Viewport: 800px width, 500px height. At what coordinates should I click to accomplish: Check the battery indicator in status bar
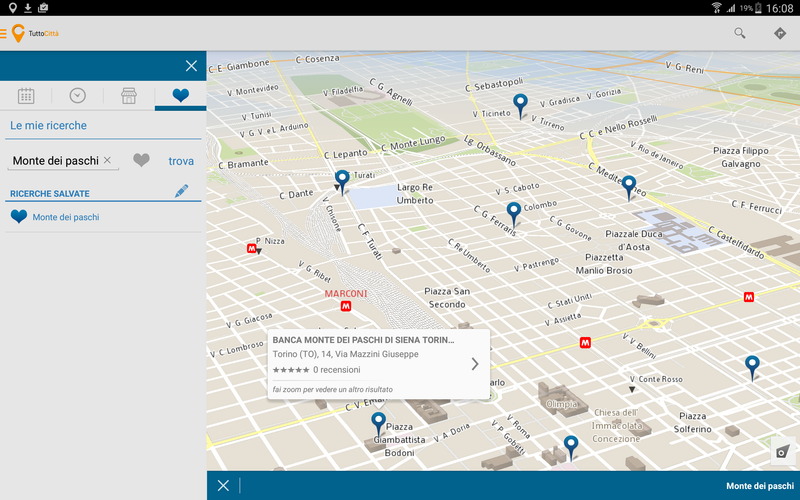[x=758, y=8]
